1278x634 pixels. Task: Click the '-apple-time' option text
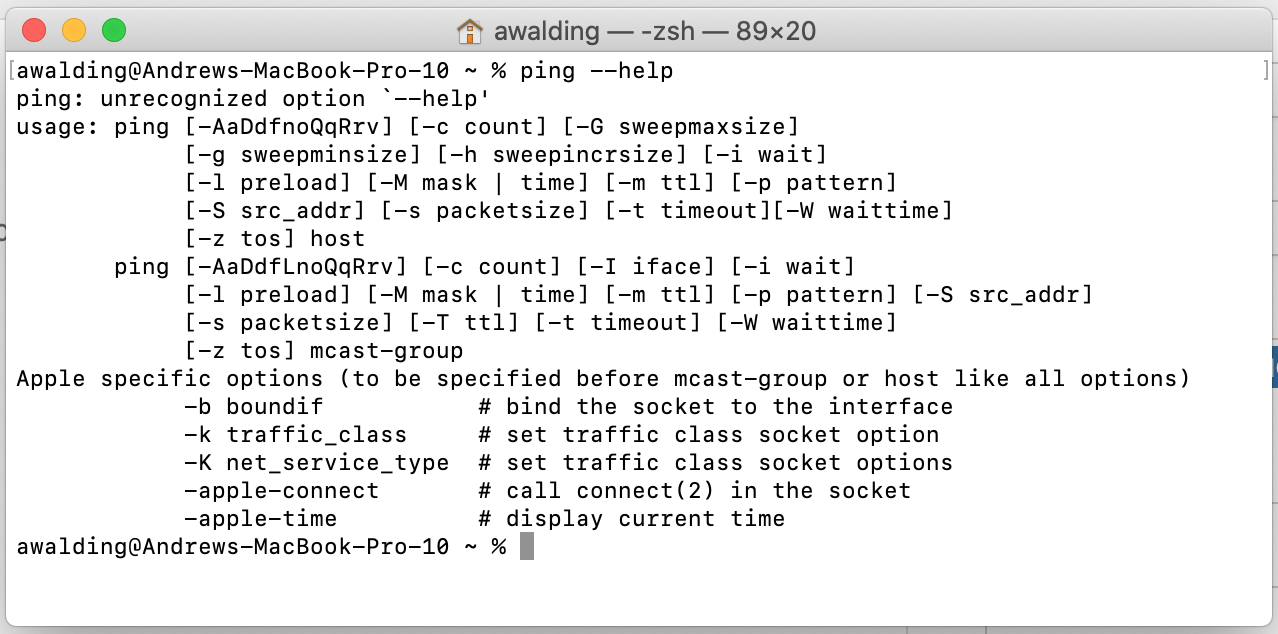(261, 518)
